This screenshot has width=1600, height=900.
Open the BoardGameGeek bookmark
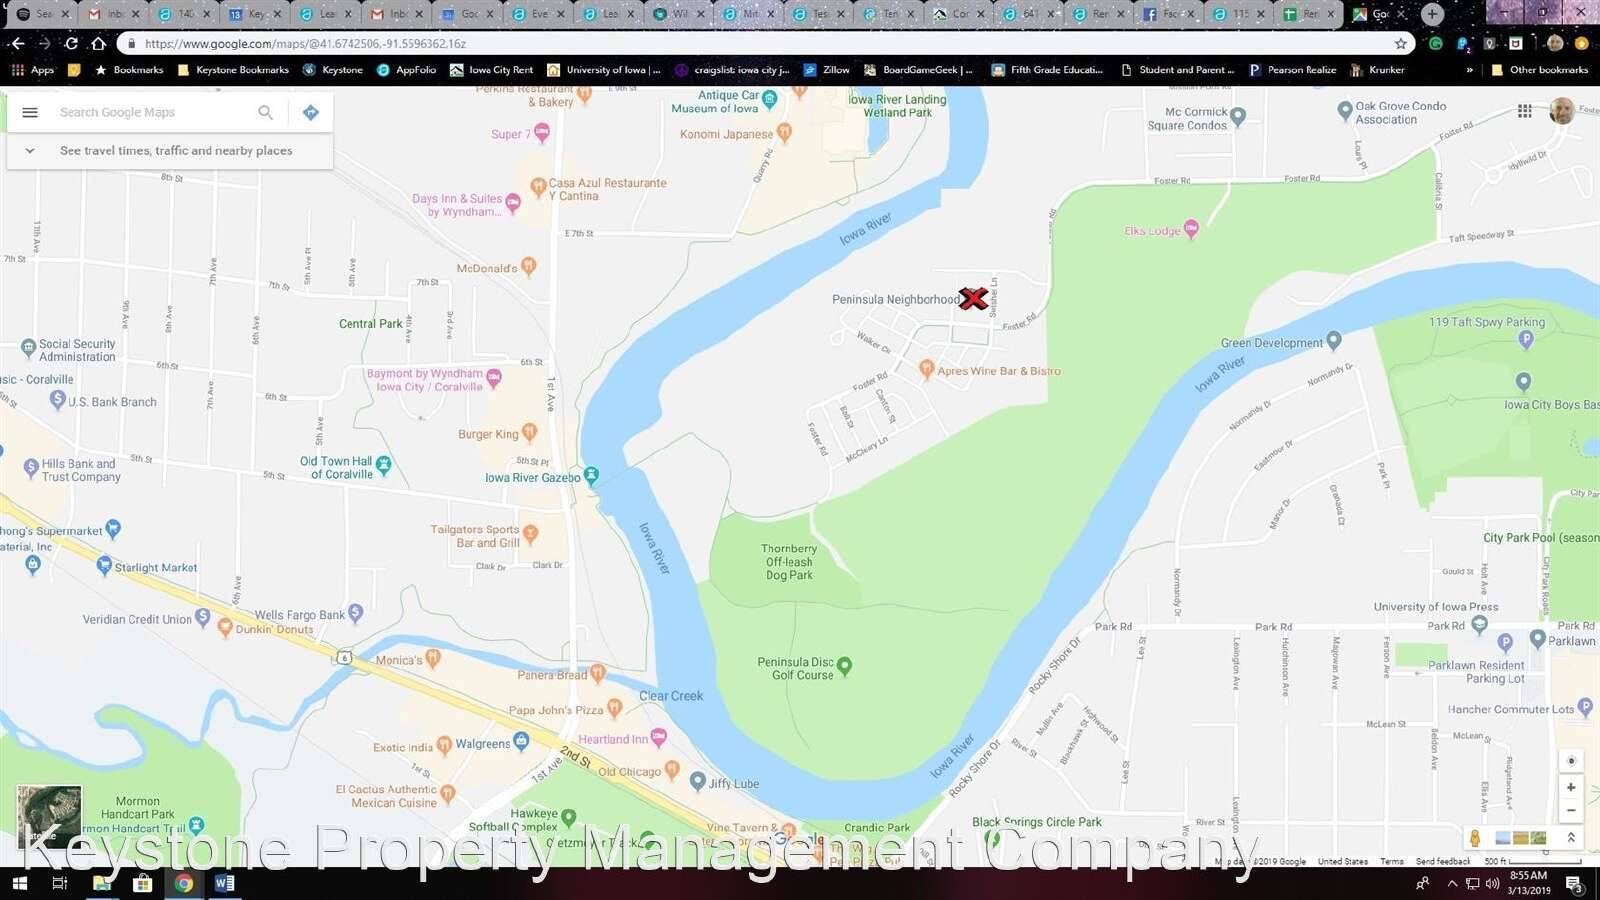[918, 70]
